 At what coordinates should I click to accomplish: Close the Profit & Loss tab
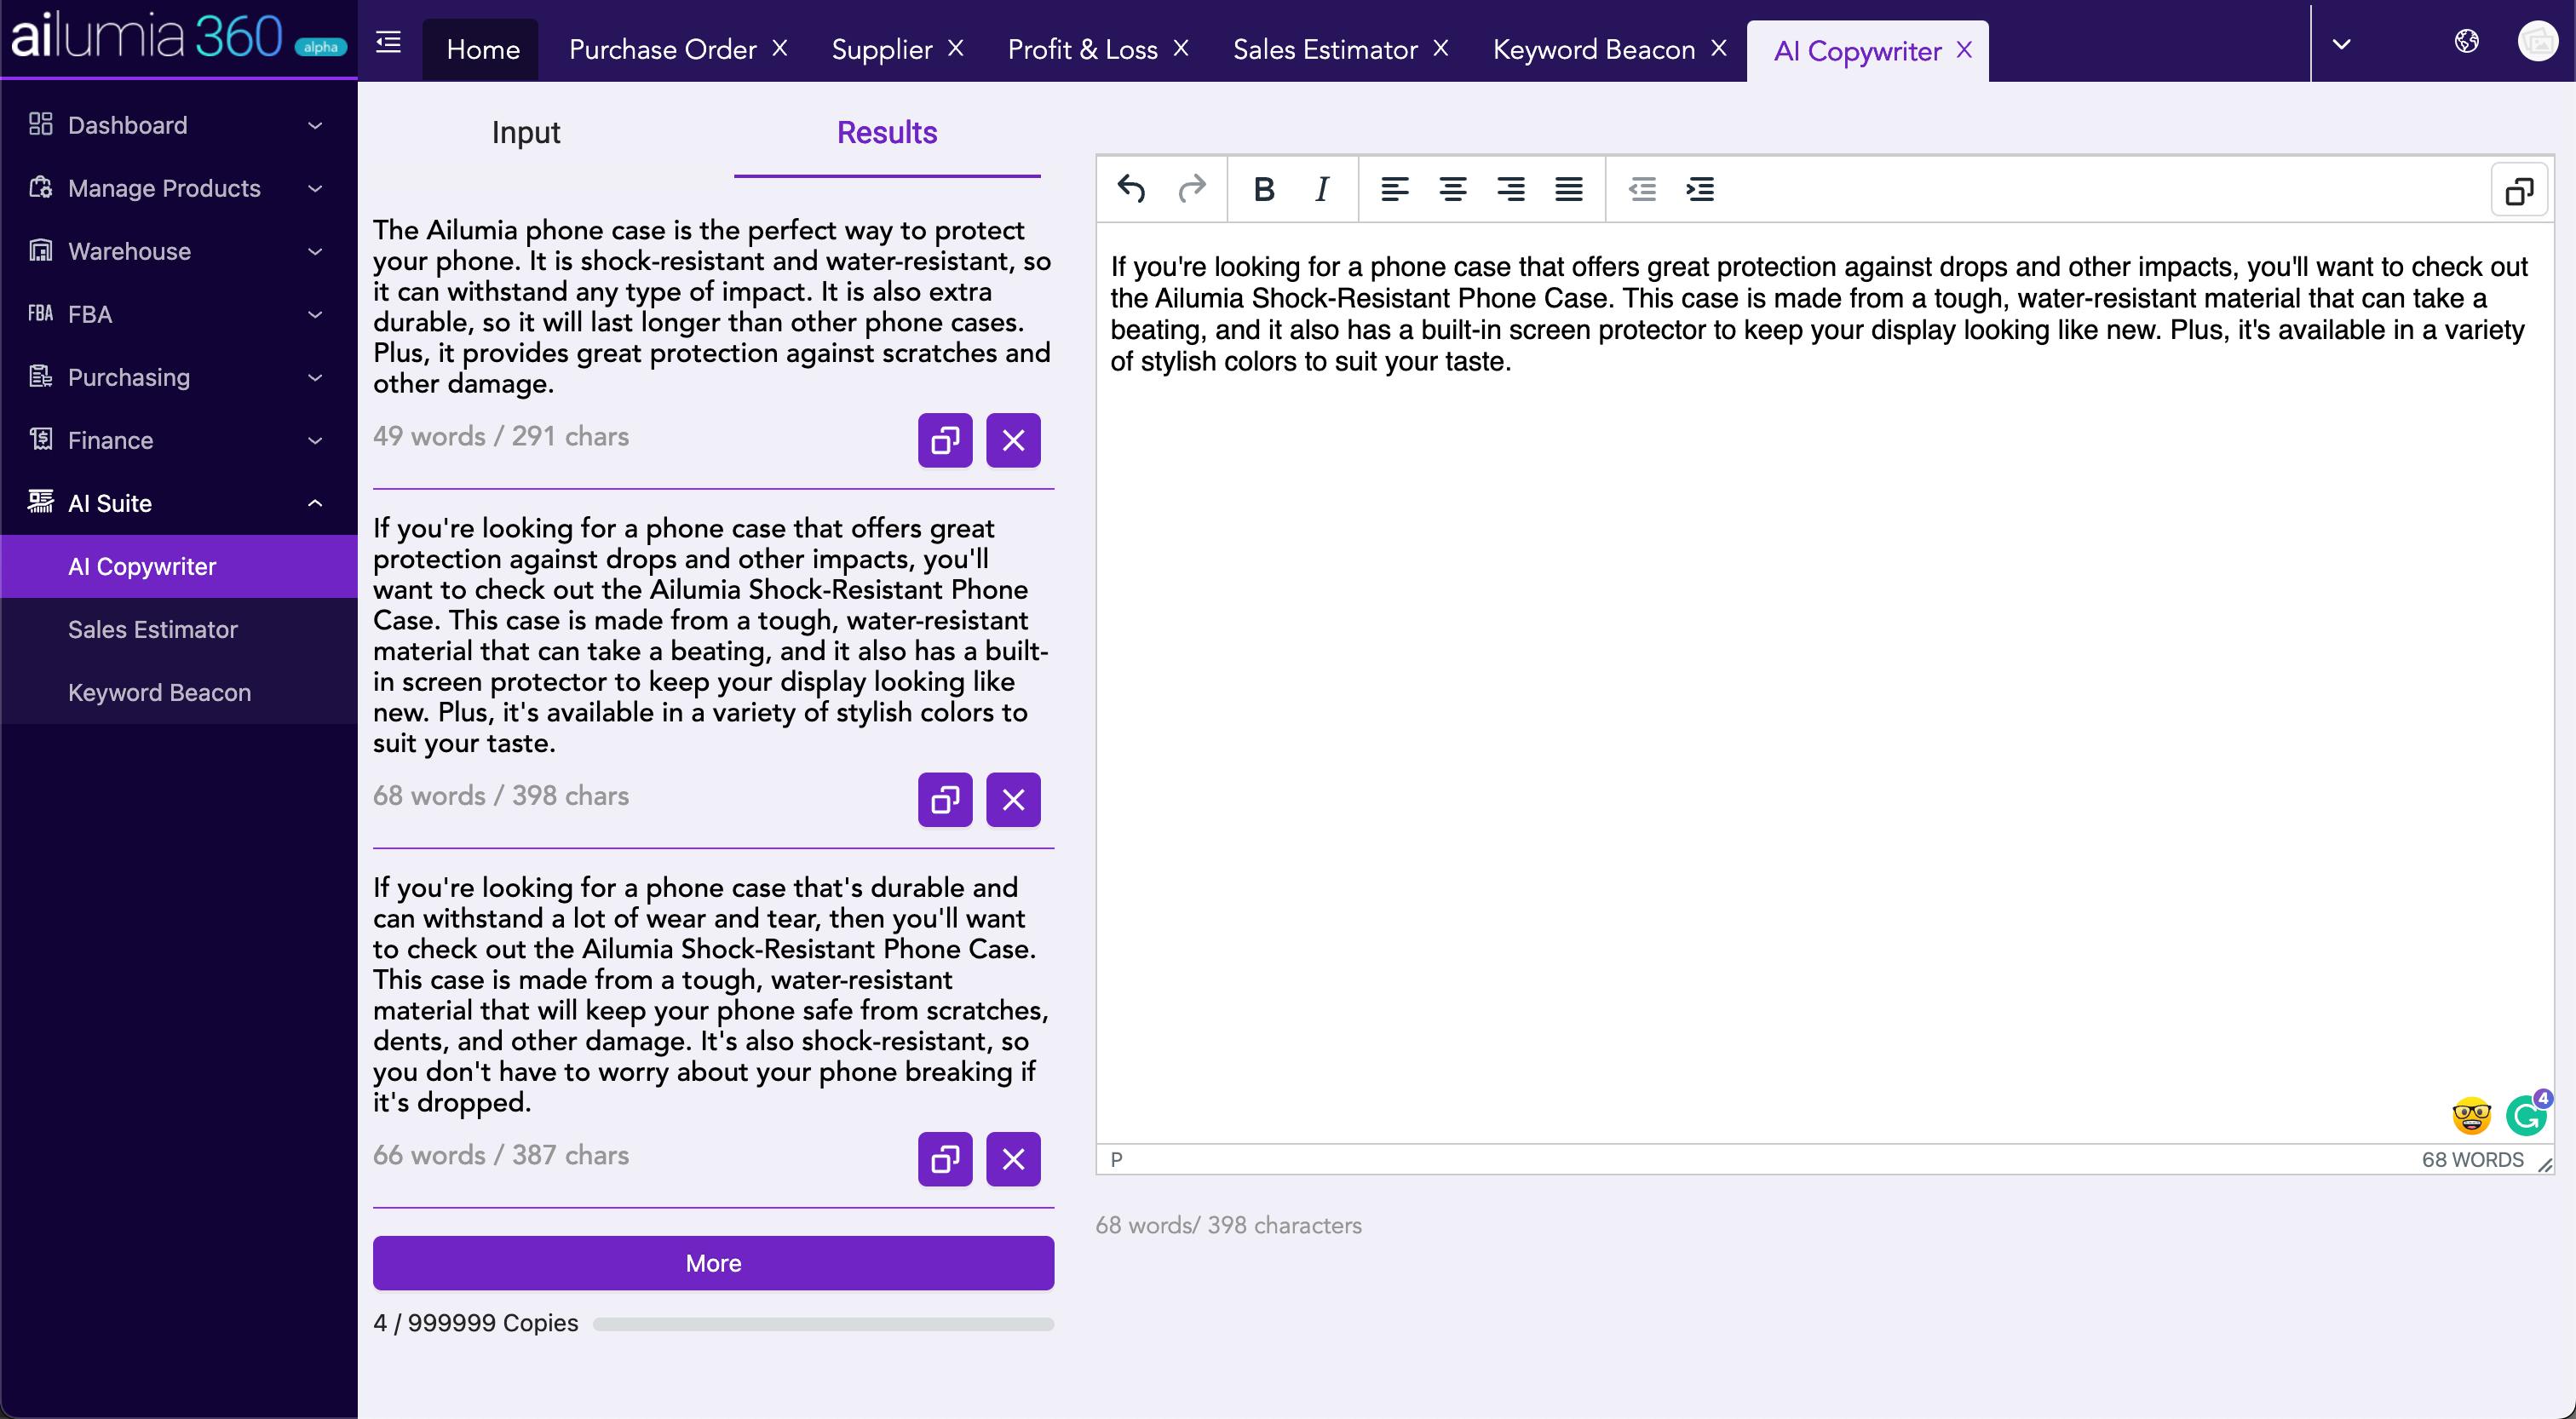pyautogui.click(x=1181, y=48)
